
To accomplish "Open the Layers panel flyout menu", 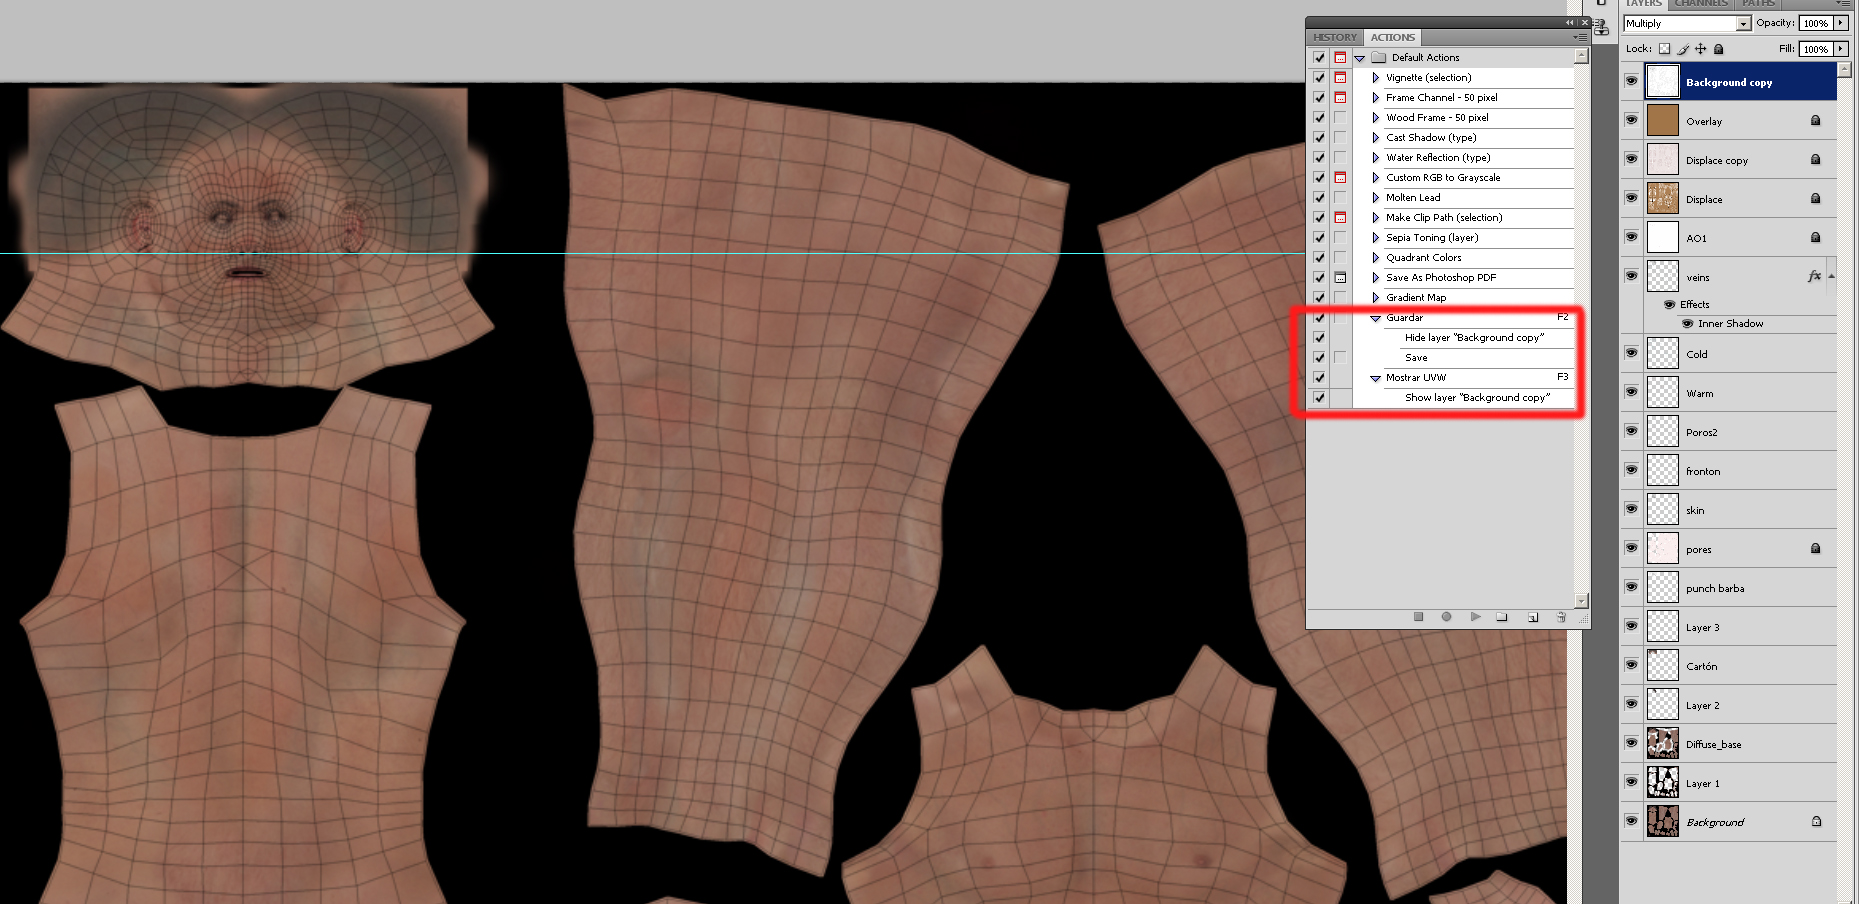I will pyautogui.click(x=1841, y=4).
